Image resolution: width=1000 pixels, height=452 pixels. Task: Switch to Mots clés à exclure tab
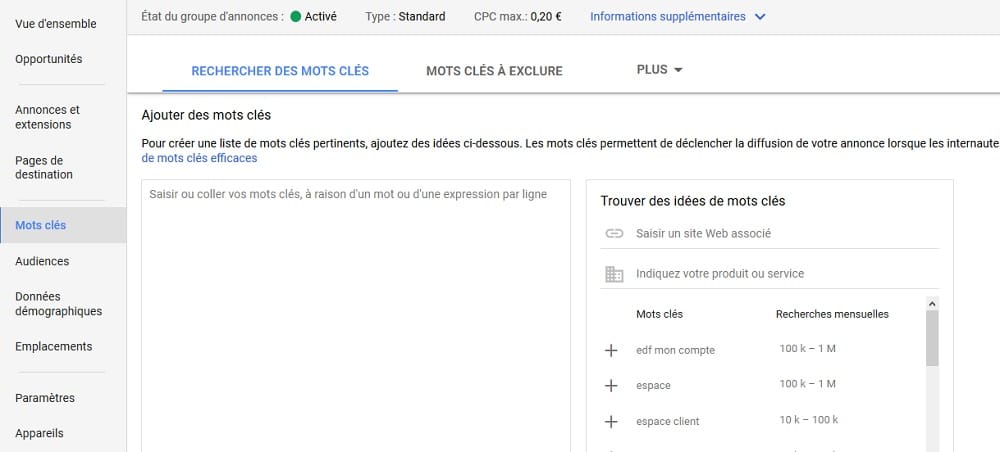coord(494,71)
